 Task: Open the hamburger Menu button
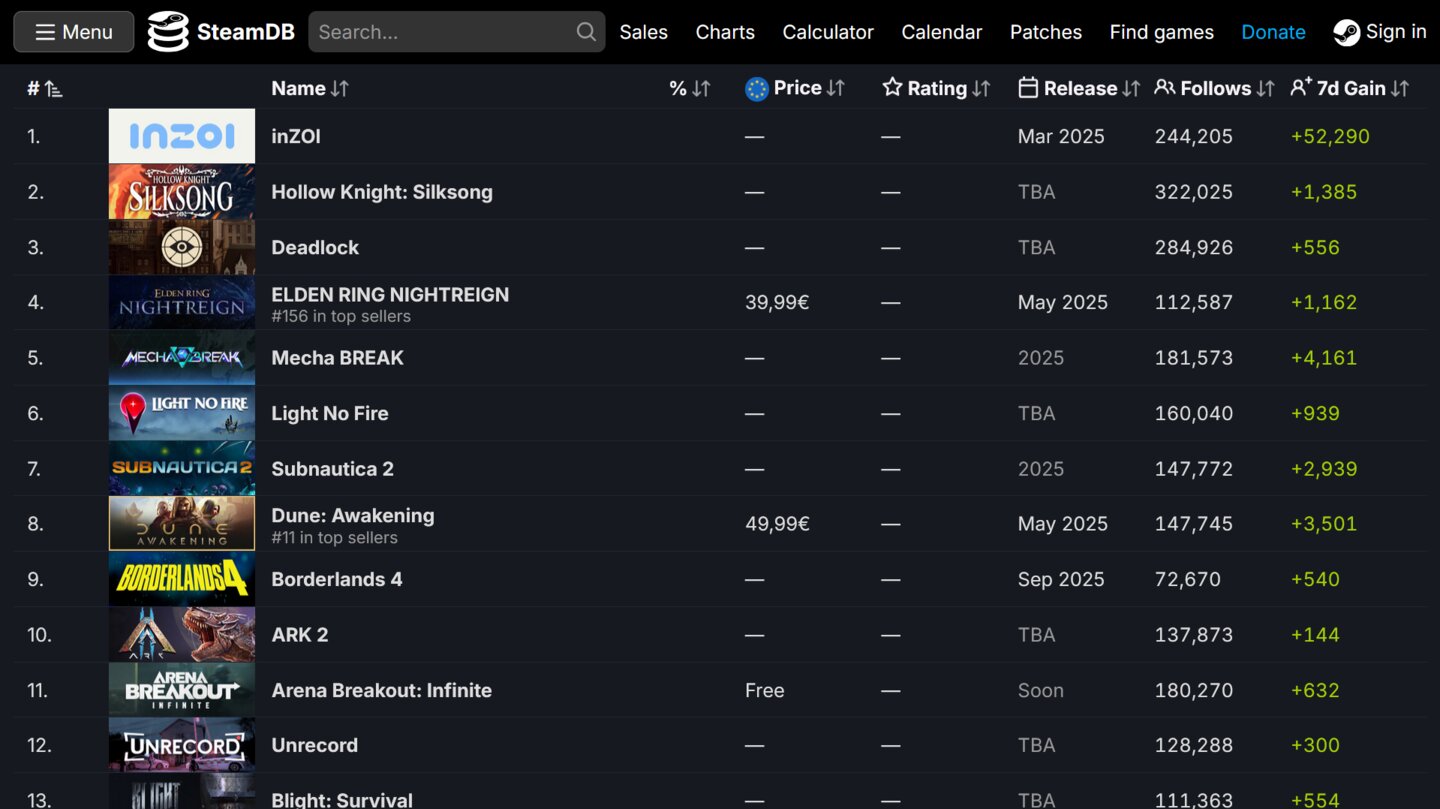74,32
